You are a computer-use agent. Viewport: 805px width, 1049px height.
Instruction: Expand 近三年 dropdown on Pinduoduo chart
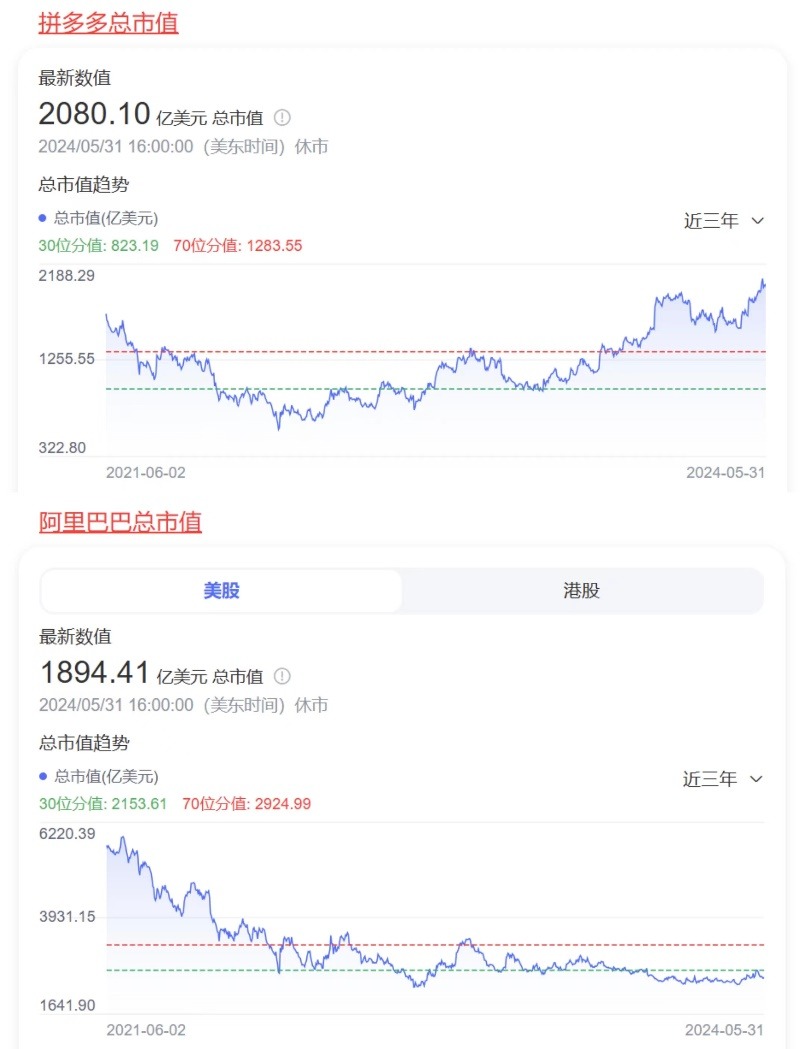click(x=724, y=221)
